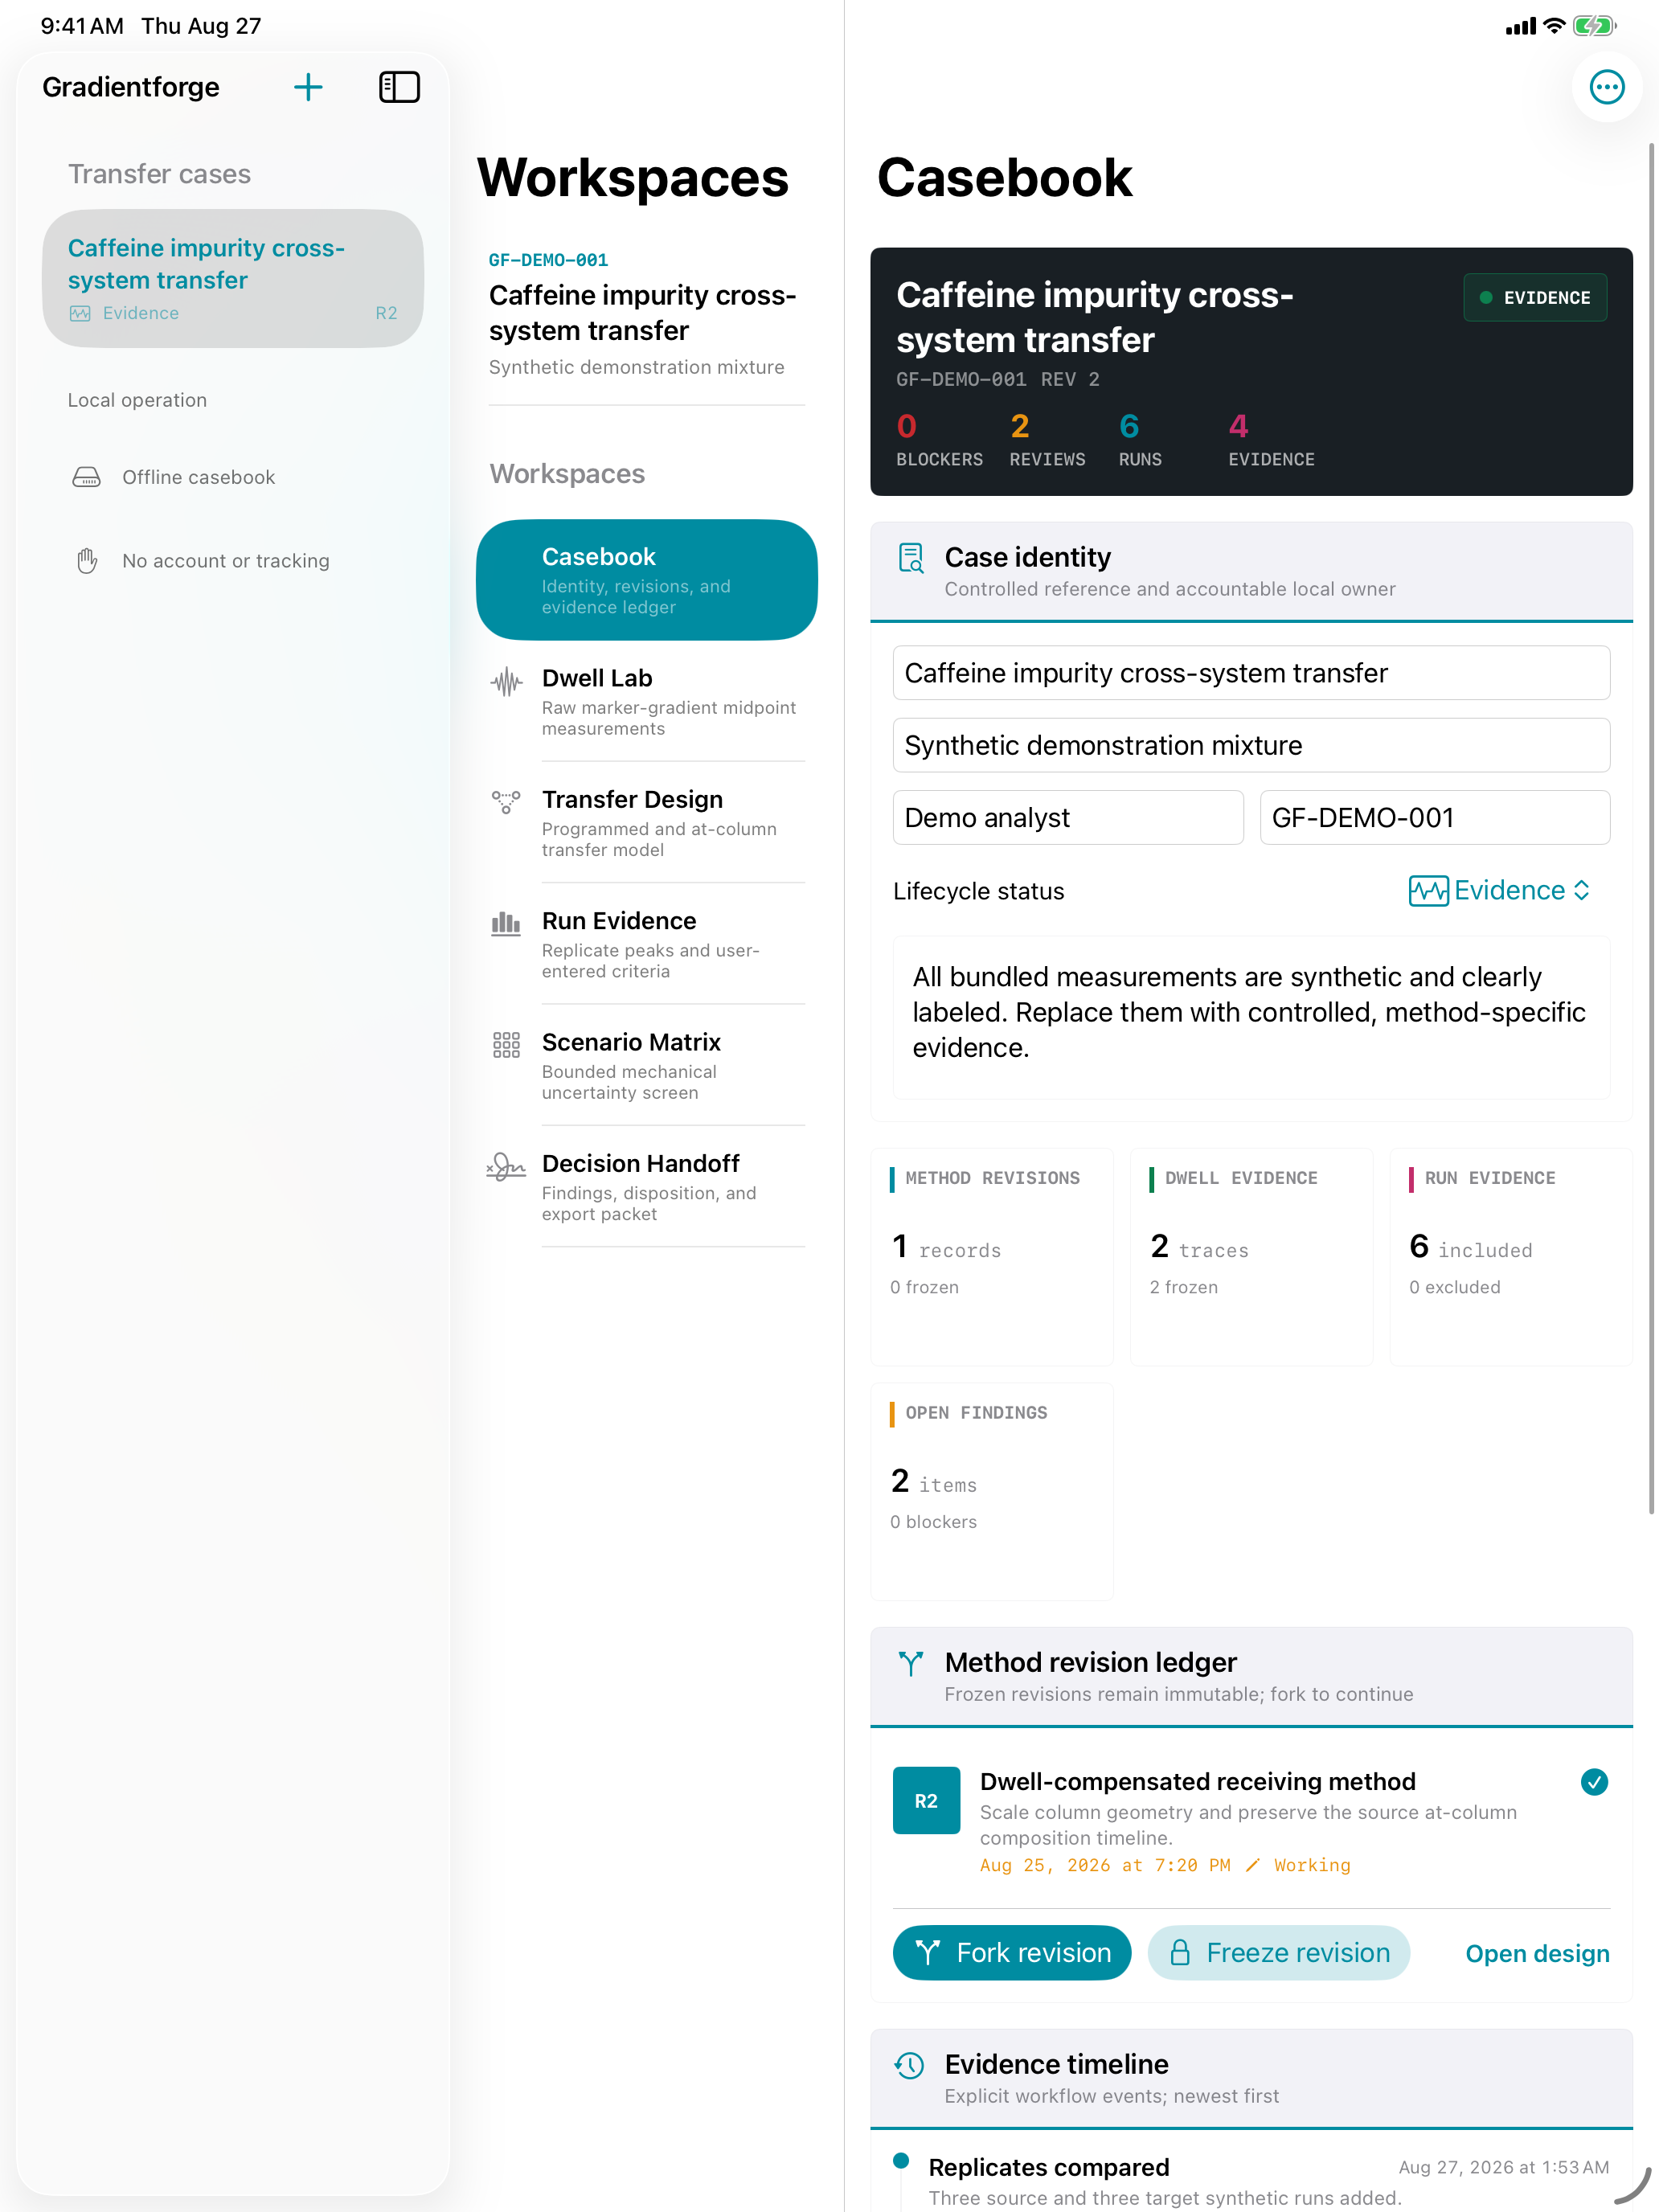Open the Transfer Design workspace
The width and height of the screenshot is (1659, 2212).
click(x=647, y=823)
